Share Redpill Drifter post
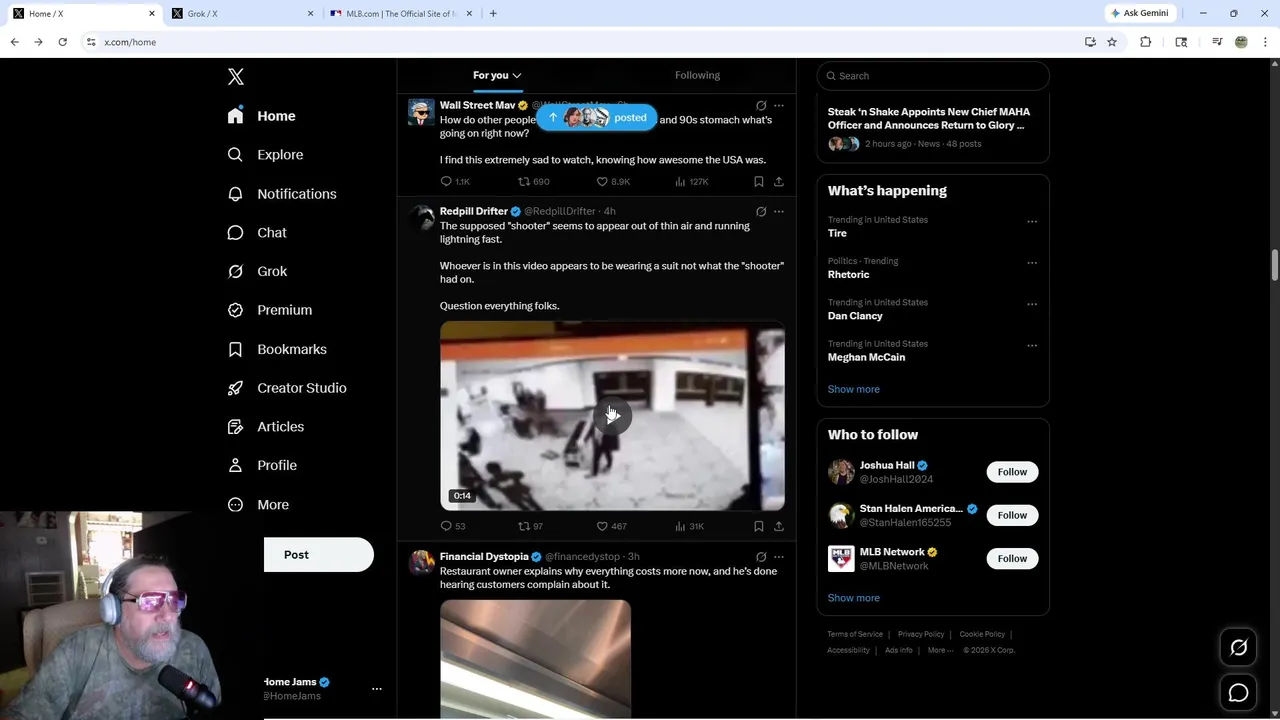This screenshot has width=1280, height=720. (779, 526)
